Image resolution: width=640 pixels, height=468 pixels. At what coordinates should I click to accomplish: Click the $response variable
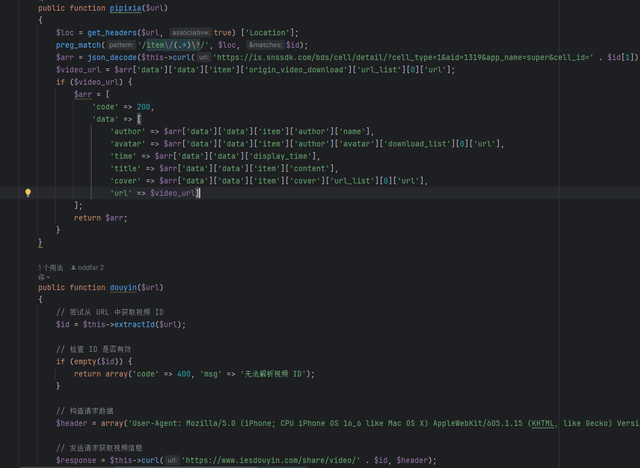tap(76, 460)
